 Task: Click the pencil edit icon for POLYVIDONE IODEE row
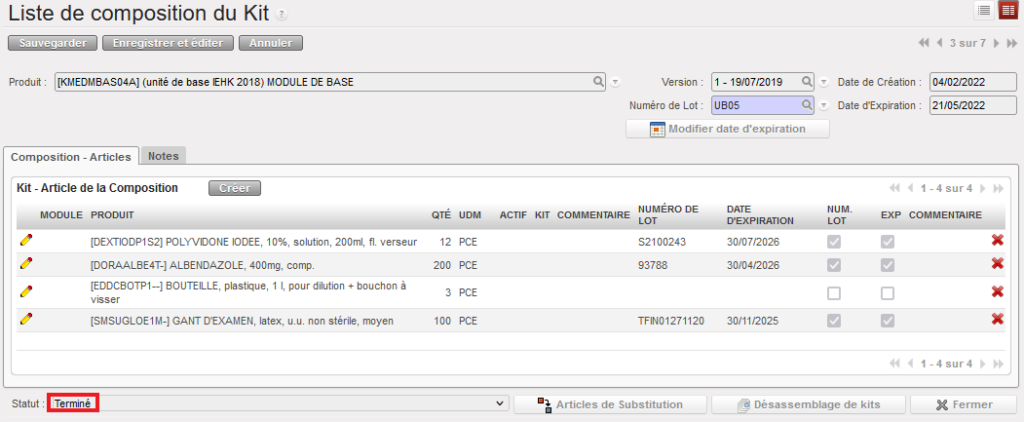coord(25,241)
